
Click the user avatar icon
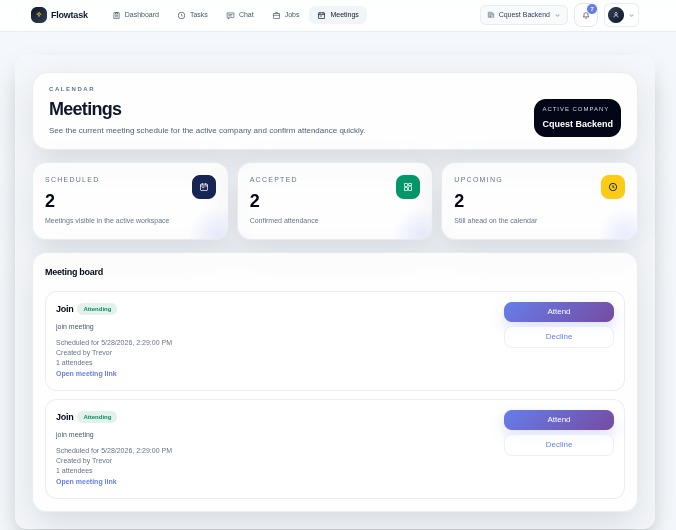616,15
